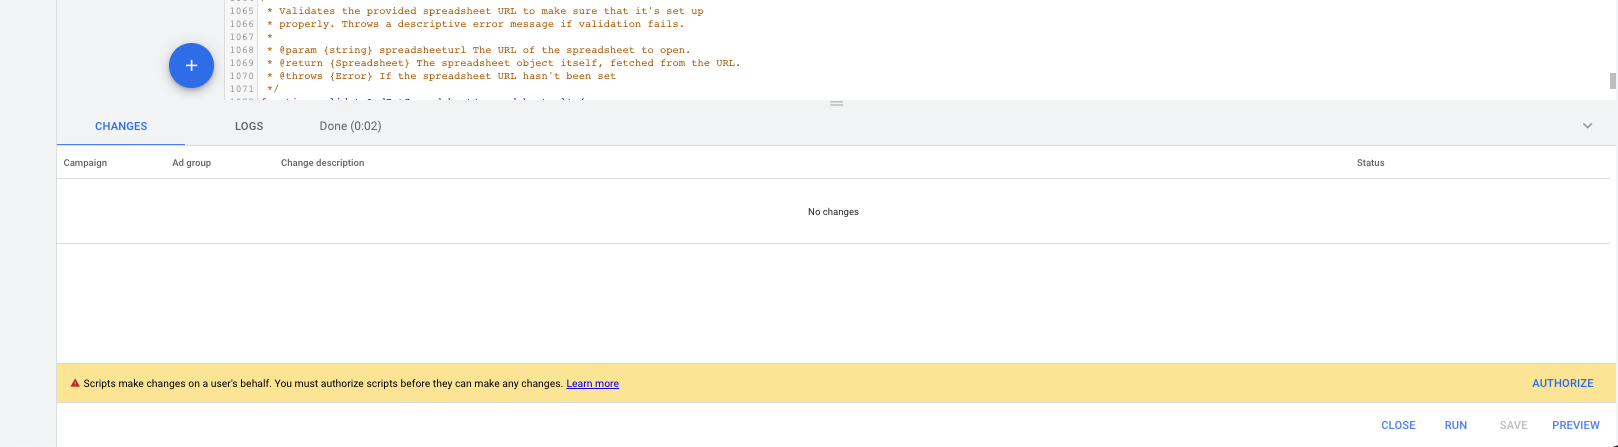Click the CLOSE button
Image resolution: width=1618 pixels, height=447 pixels.
click(1397, 425)
